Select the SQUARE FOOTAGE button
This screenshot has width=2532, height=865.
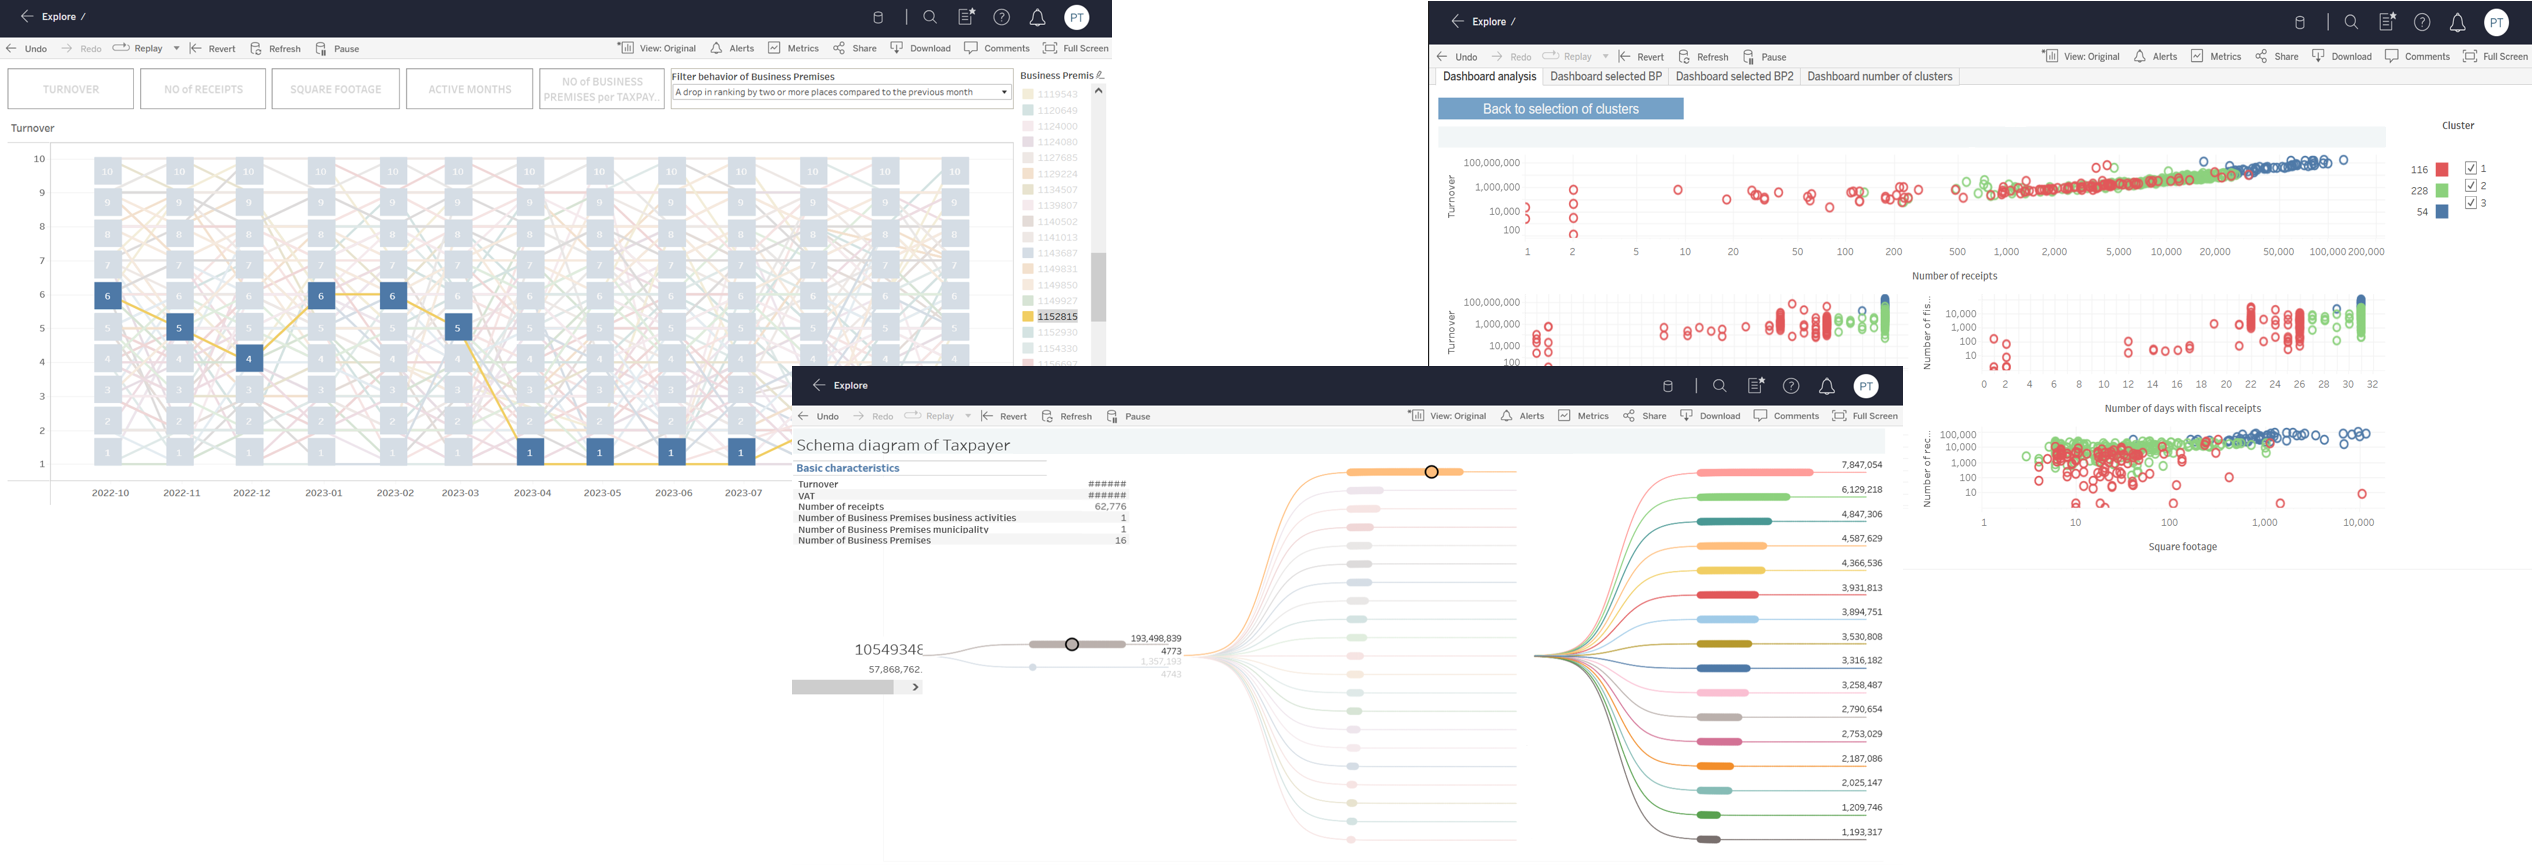[x=335, y=89]
